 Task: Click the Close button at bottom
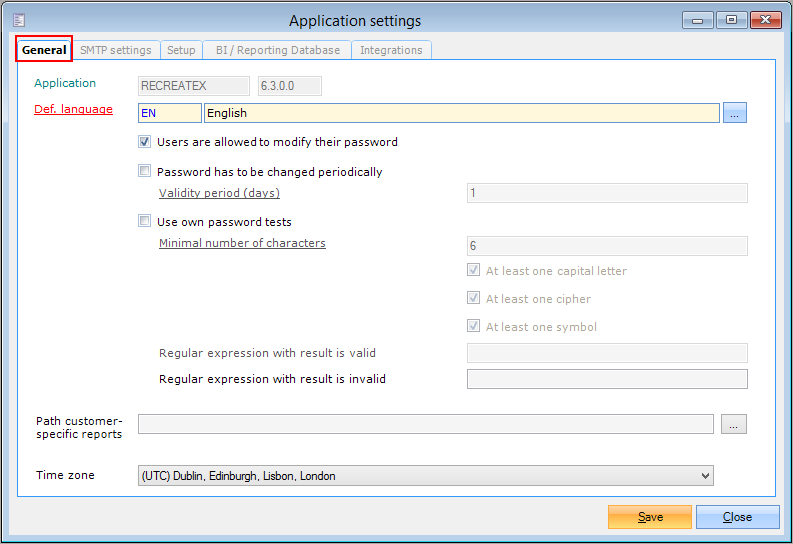click(x=738, y=517)
